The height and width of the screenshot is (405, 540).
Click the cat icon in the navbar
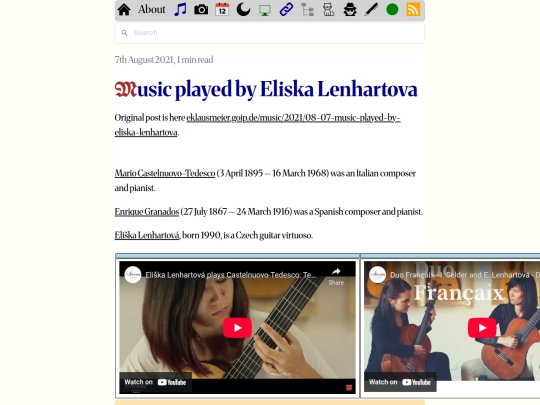(329, 10)
